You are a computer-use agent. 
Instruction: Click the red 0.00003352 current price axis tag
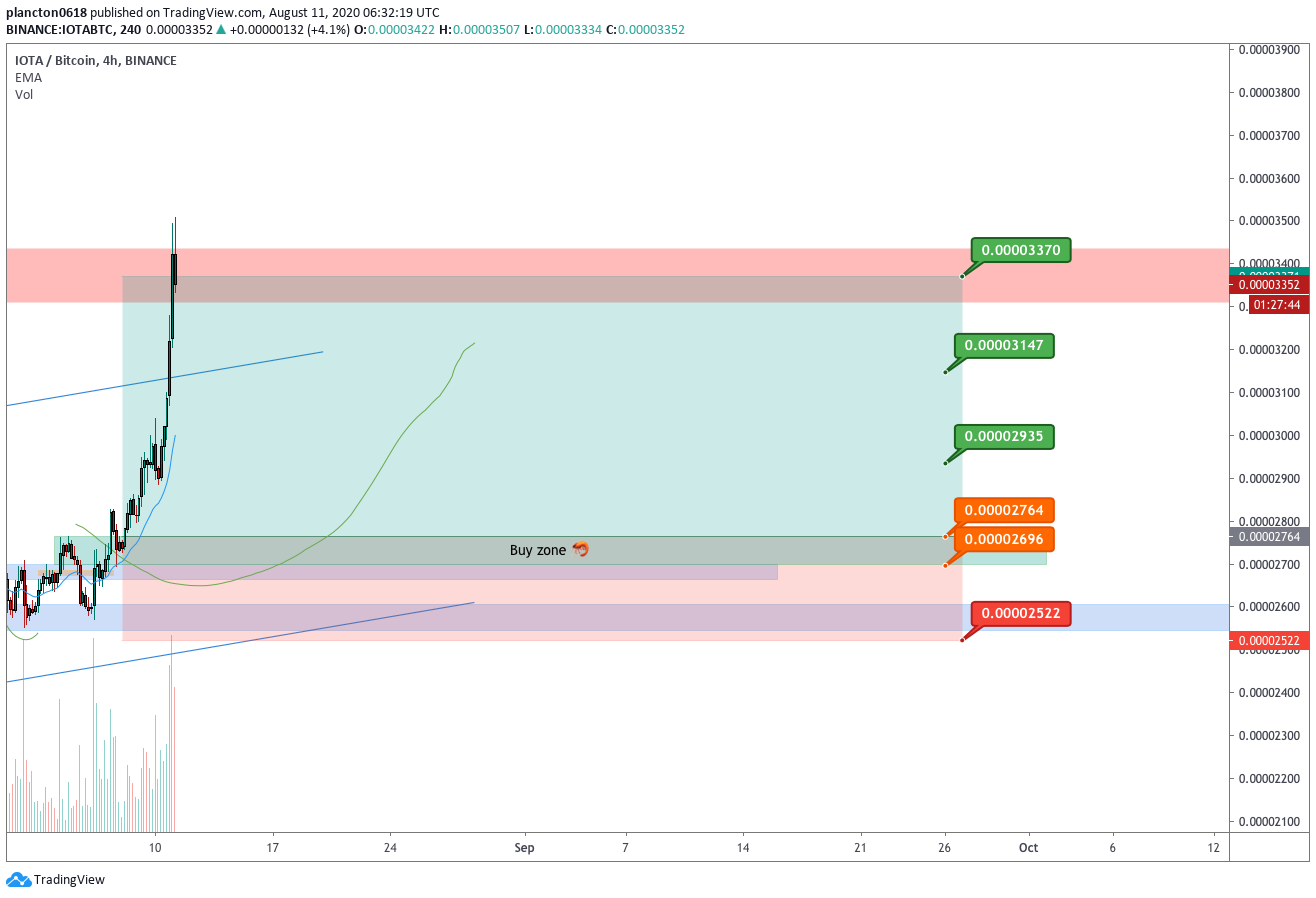[1270, 285]
